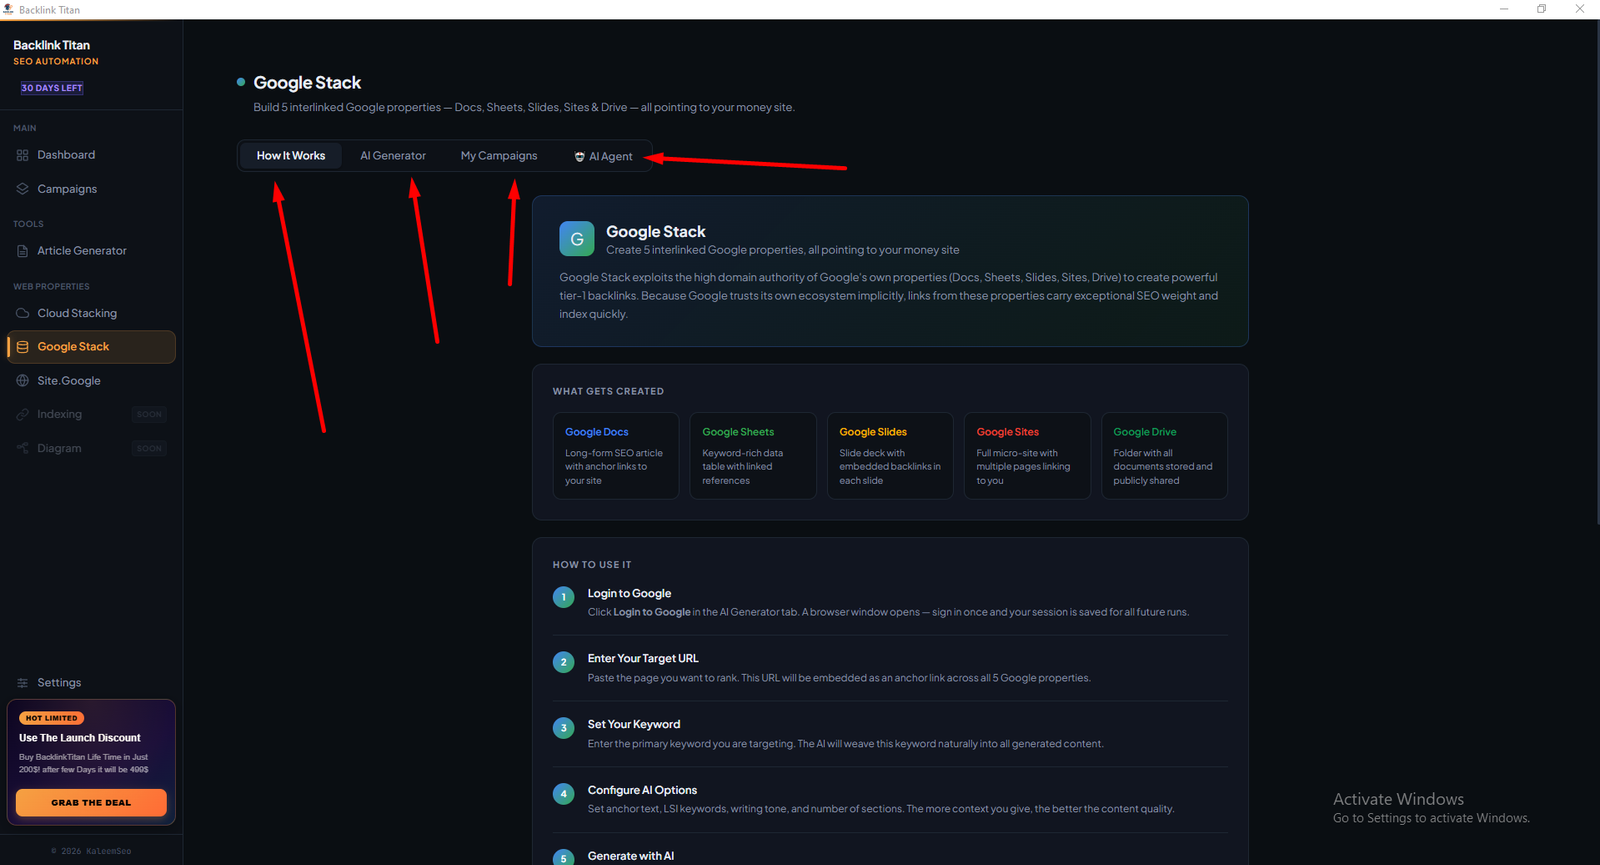Viewport: 1600px width, 865px height.
Task: Click the SOON badge beside Diagram
Action: coord(149,448)
